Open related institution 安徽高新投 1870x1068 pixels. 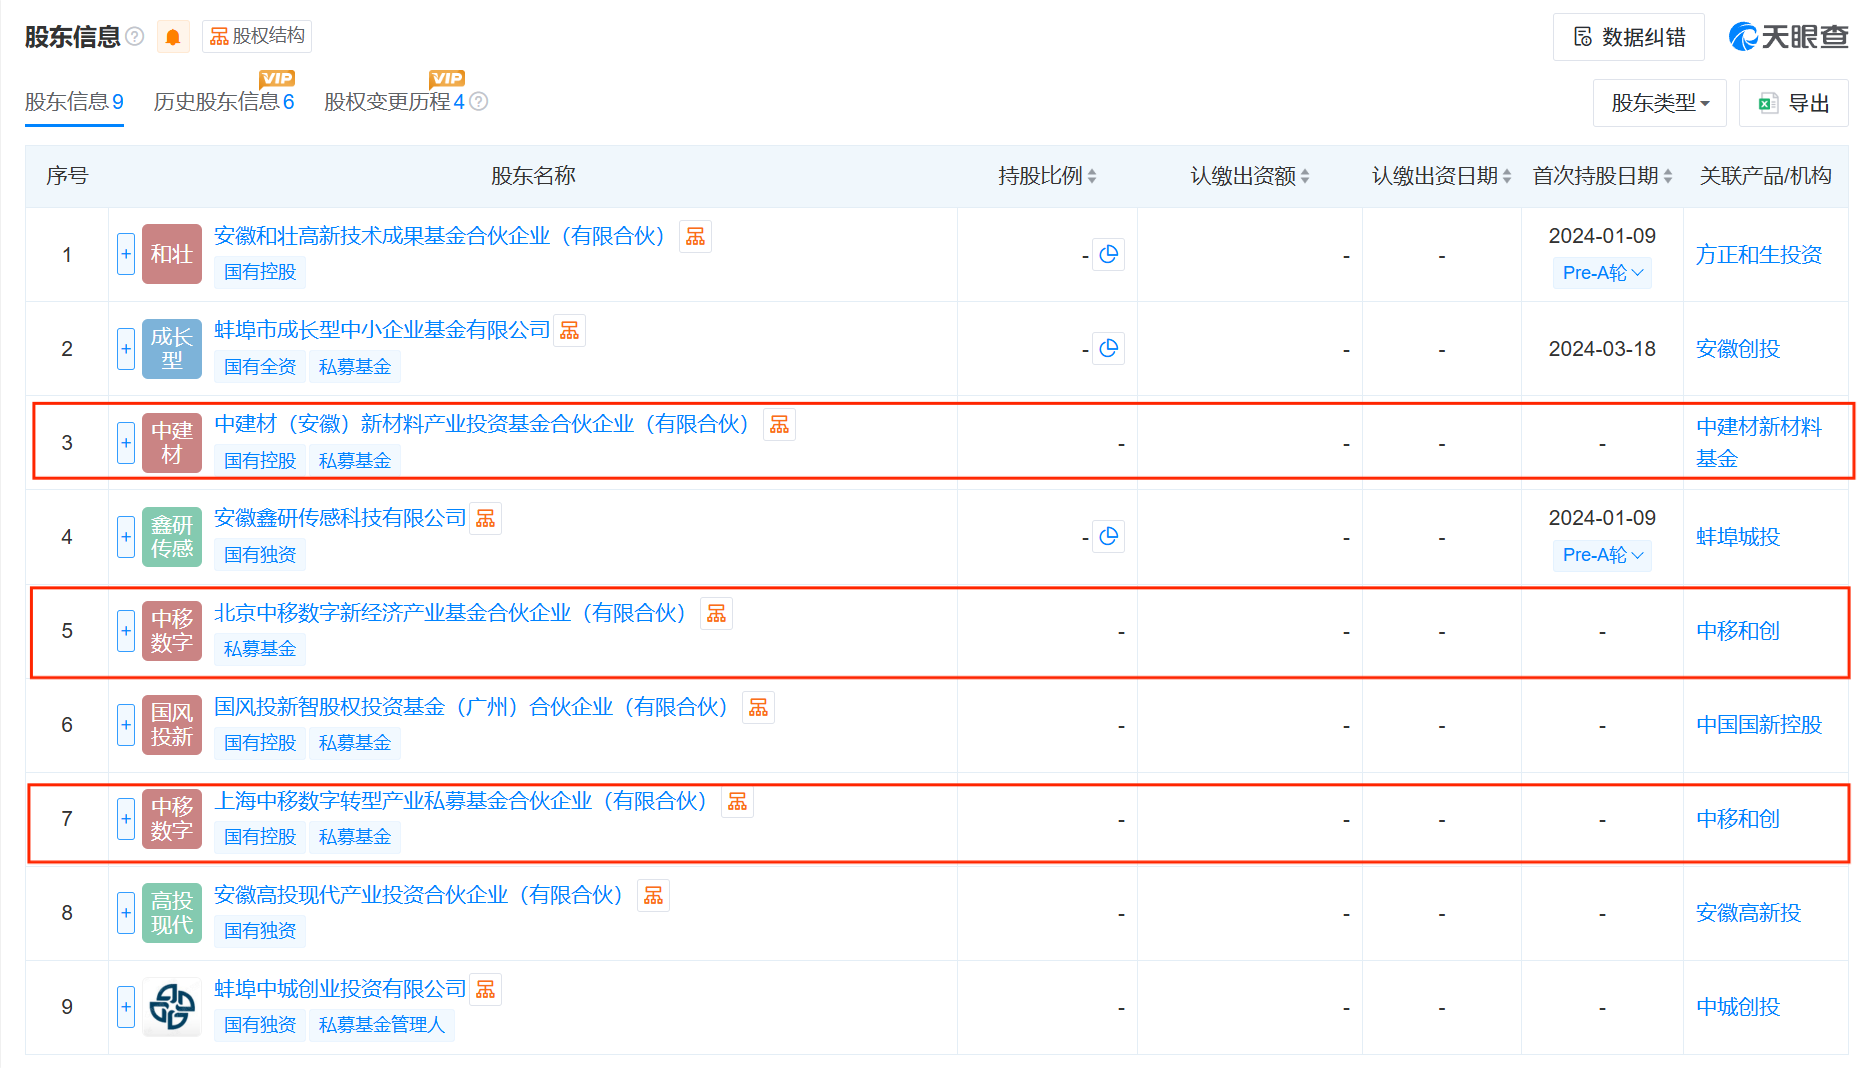coord(1748,913)
